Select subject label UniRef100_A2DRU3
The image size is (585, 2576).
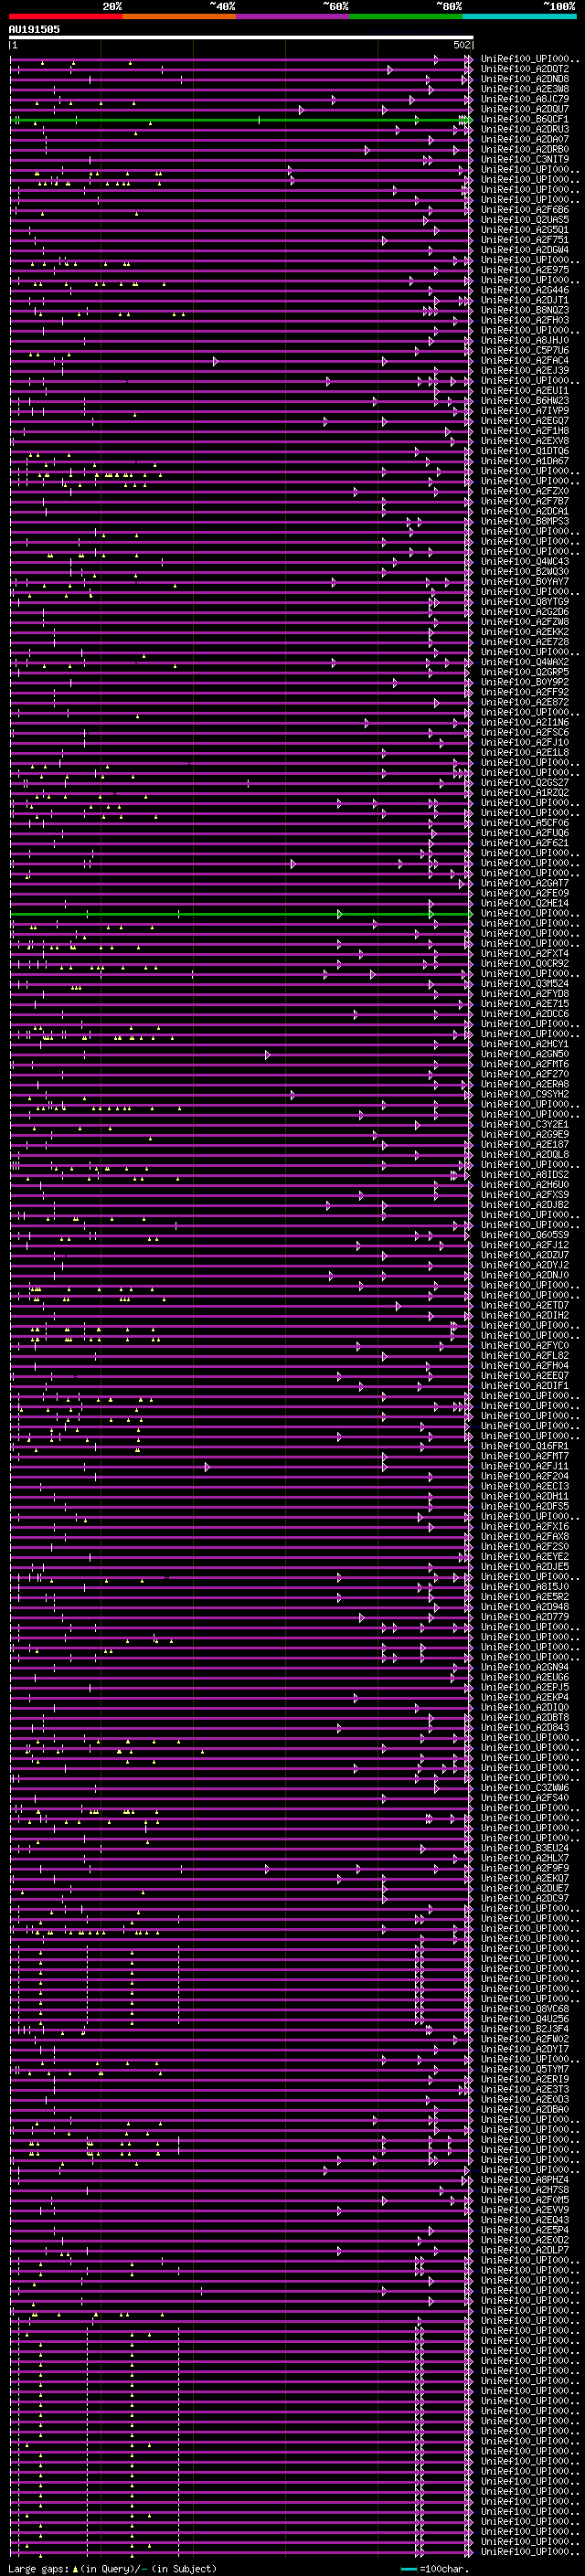click(525, 129)
